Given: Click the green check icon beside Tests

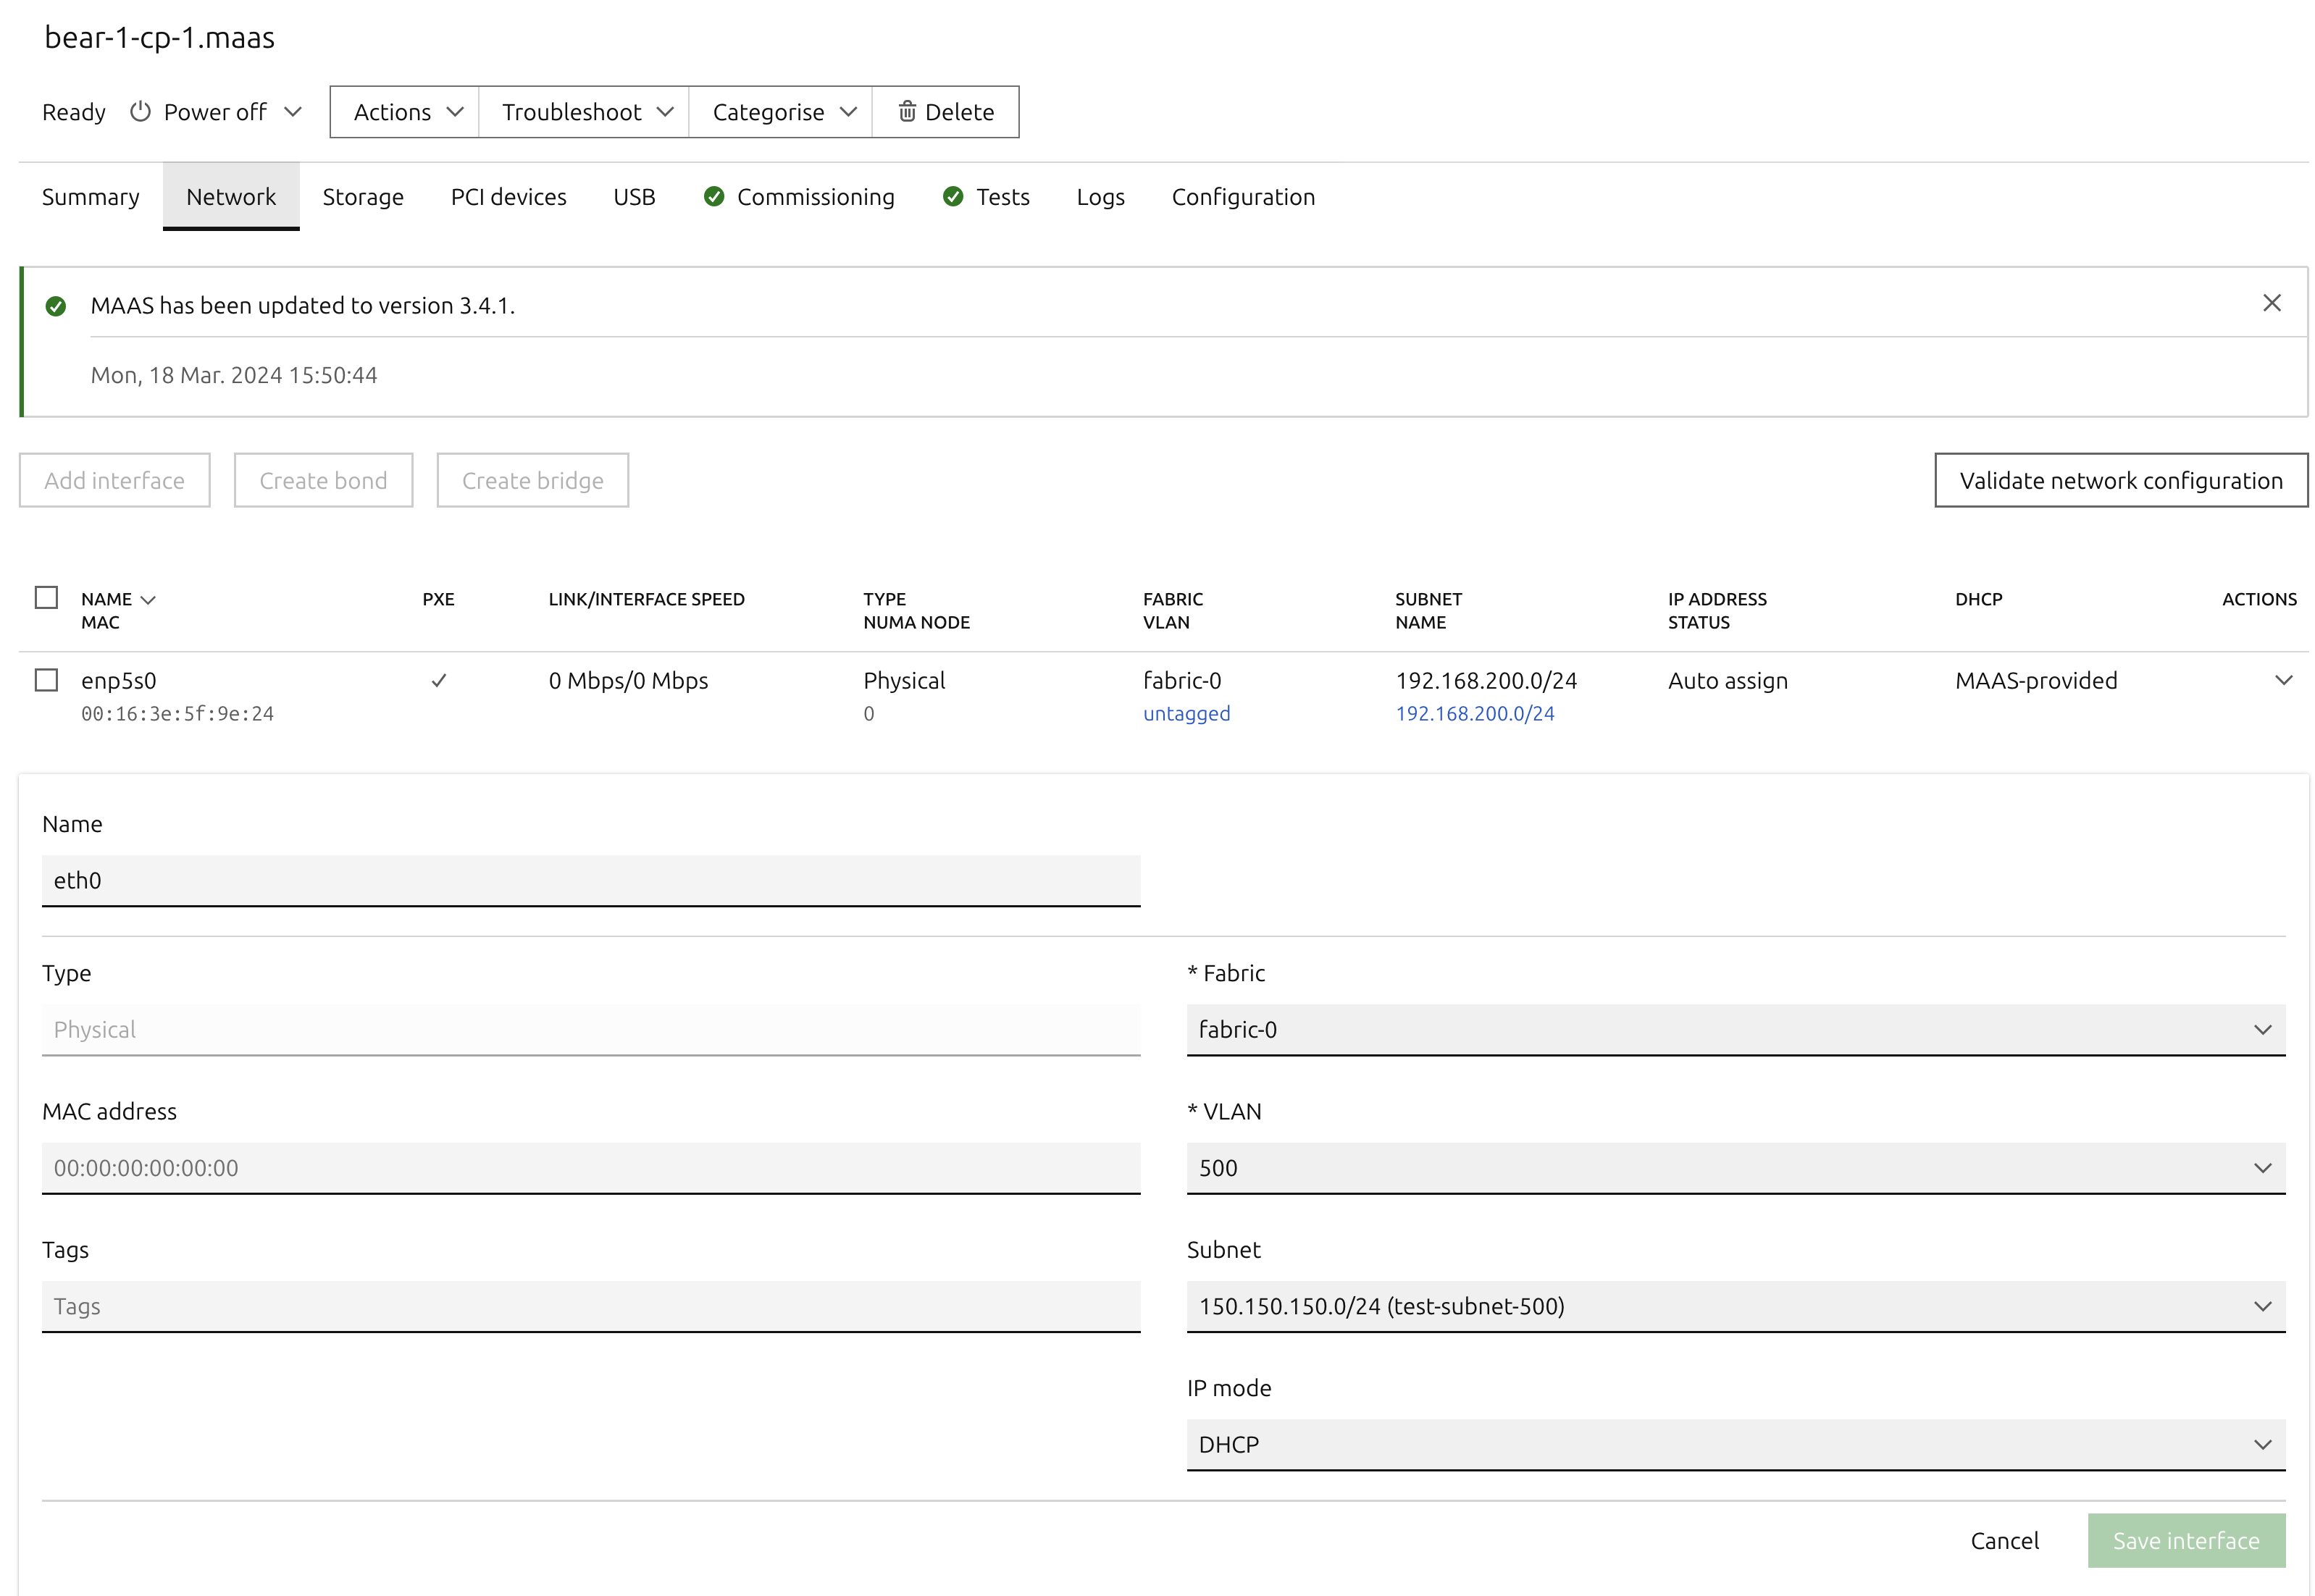Looking at the screenshot, I should click(952, 197).
